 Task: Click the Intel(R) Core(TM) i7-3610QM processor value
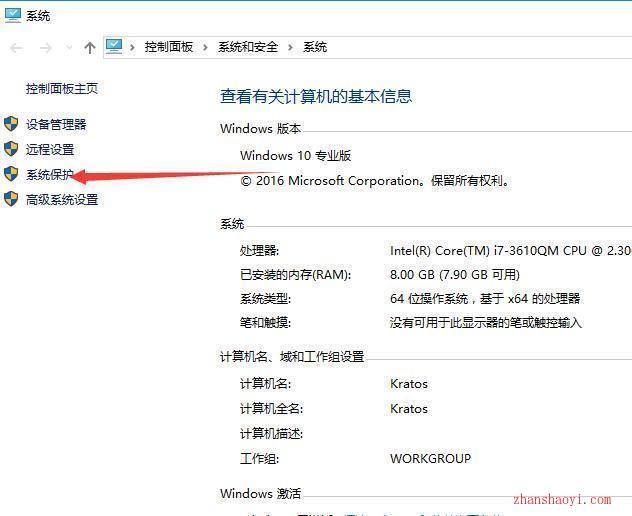(x=511, y=251)
